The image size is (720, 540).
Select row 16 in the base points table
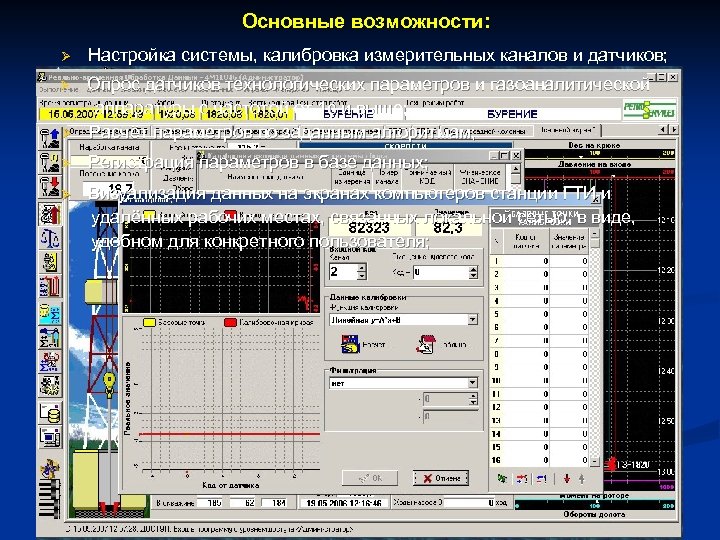[539, 460]
